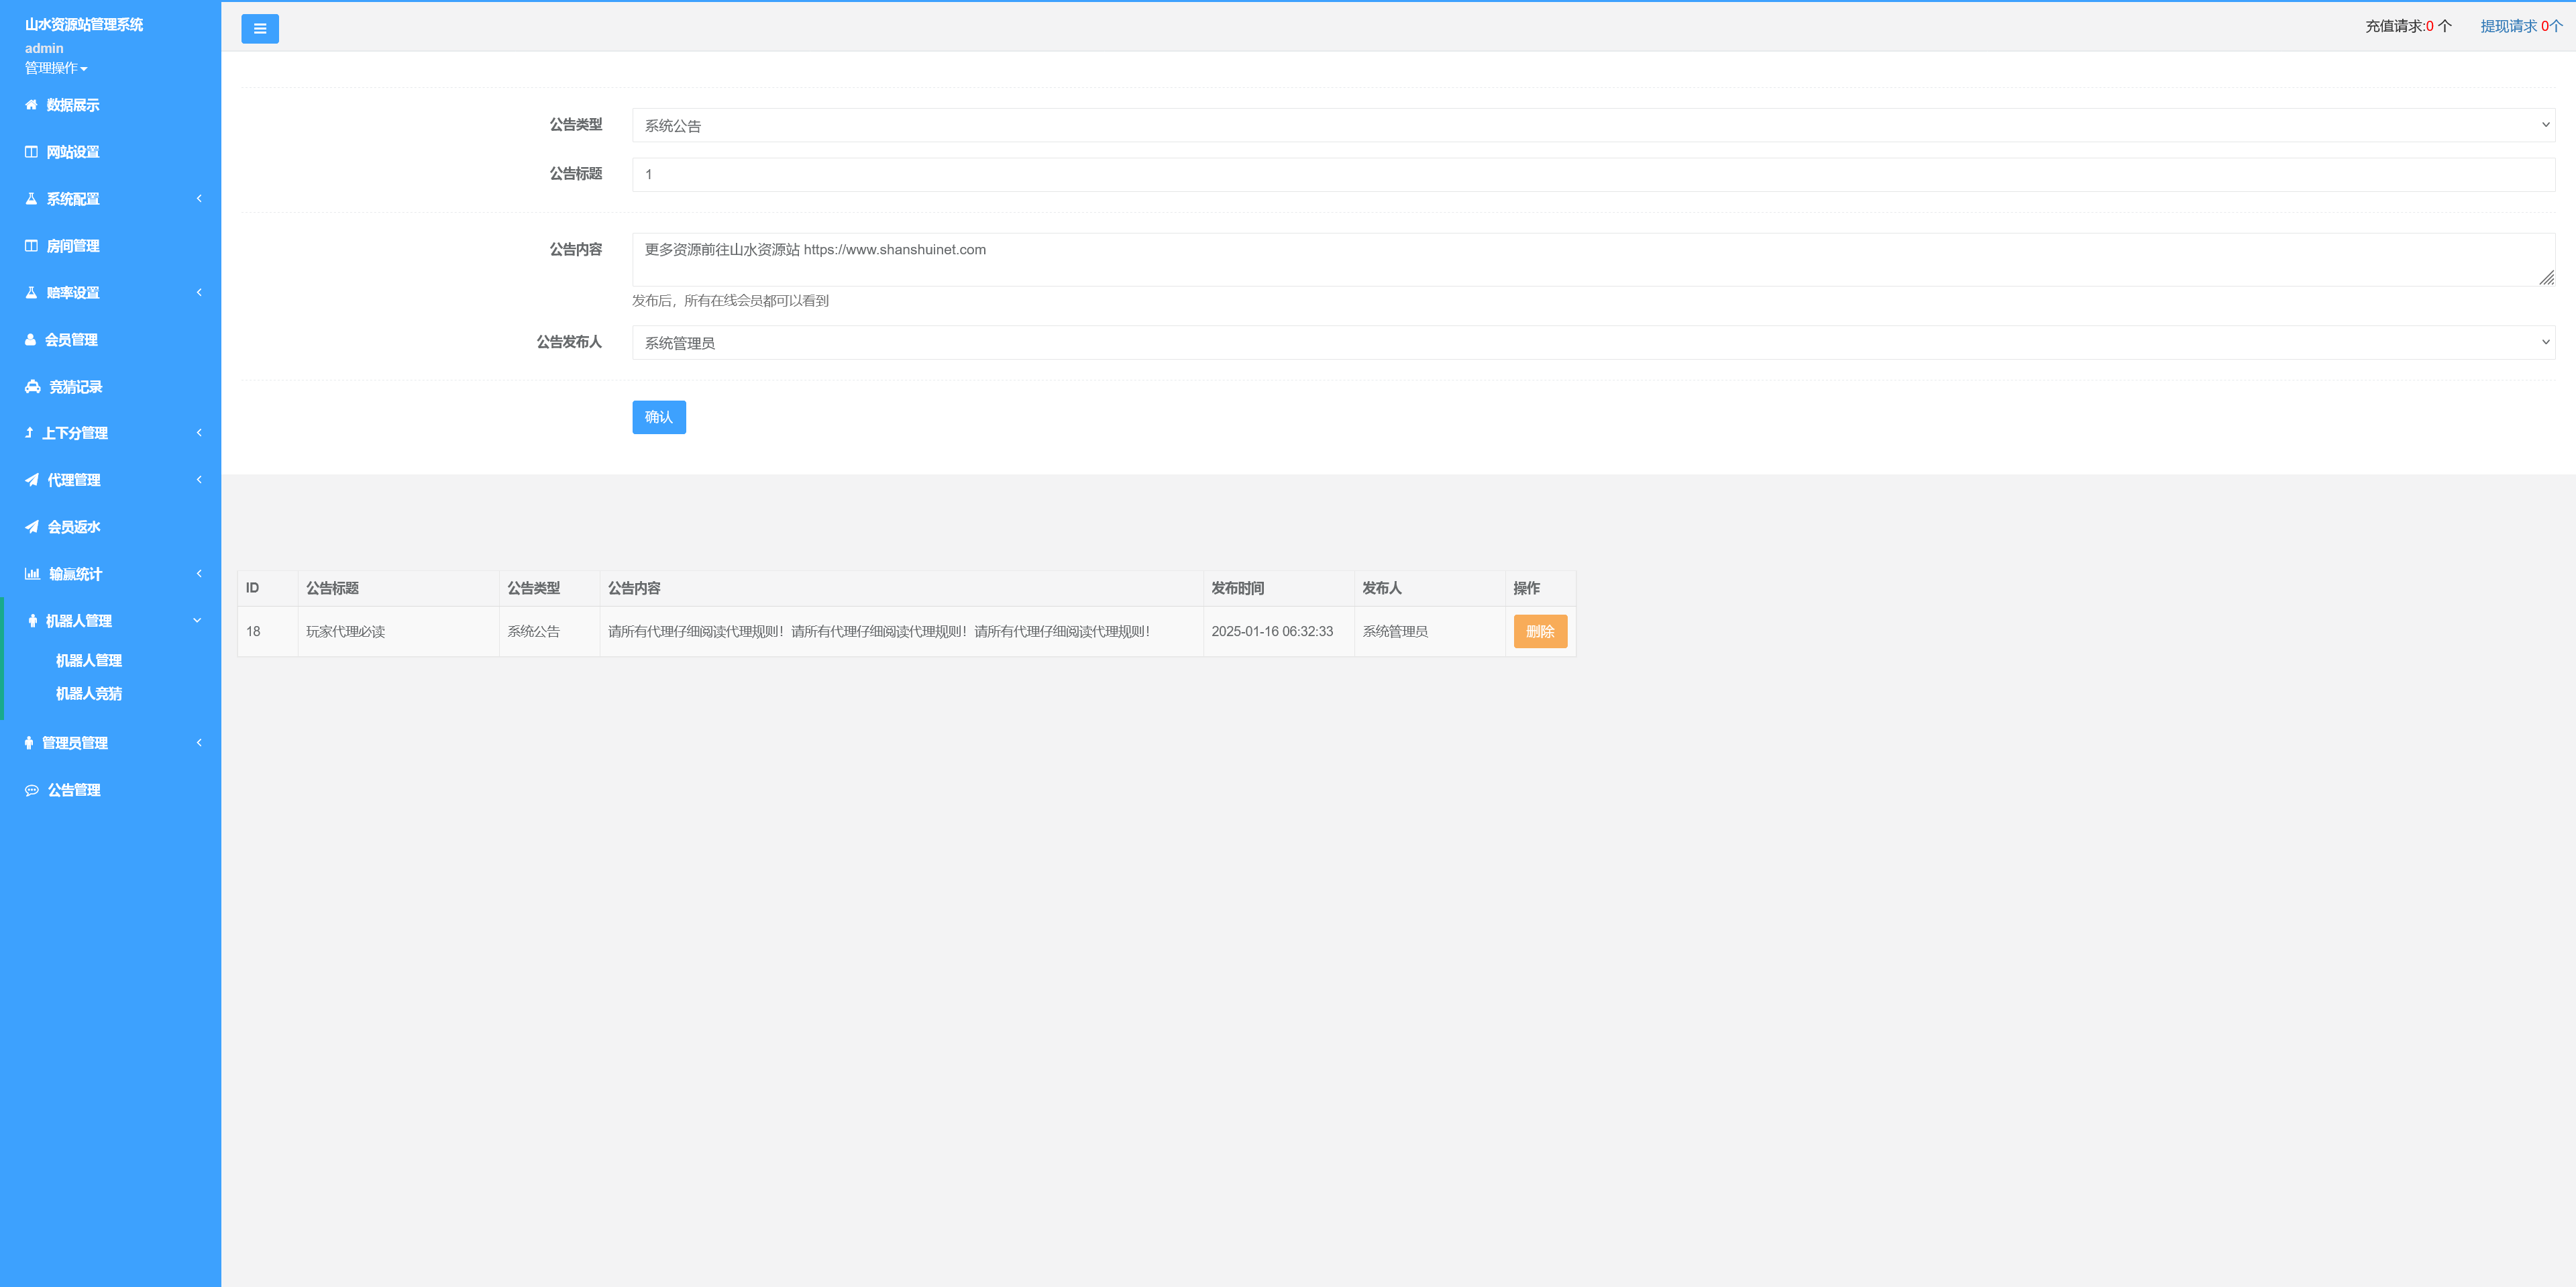This screenshot has width=2576, height=1287.
Task: Open the 机器人竞猜 submenu item
Action: pos(89,694)
